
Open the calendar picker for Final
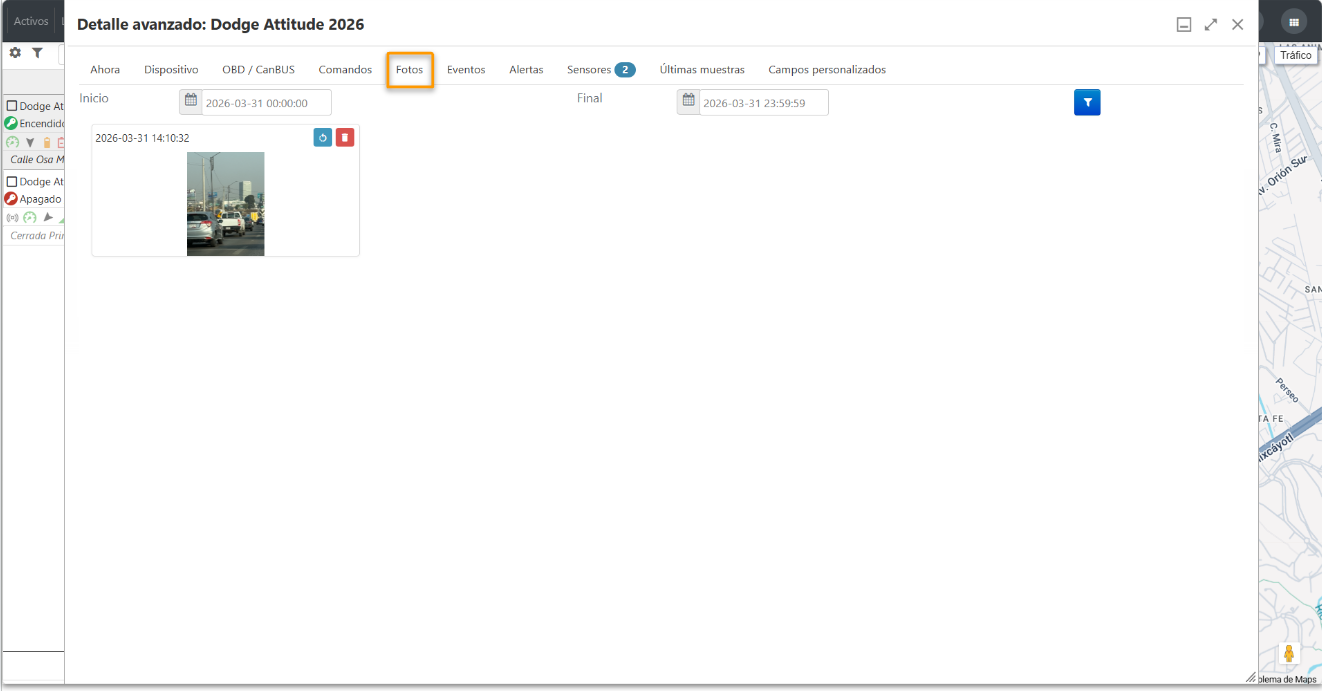(x=688, y=102)
